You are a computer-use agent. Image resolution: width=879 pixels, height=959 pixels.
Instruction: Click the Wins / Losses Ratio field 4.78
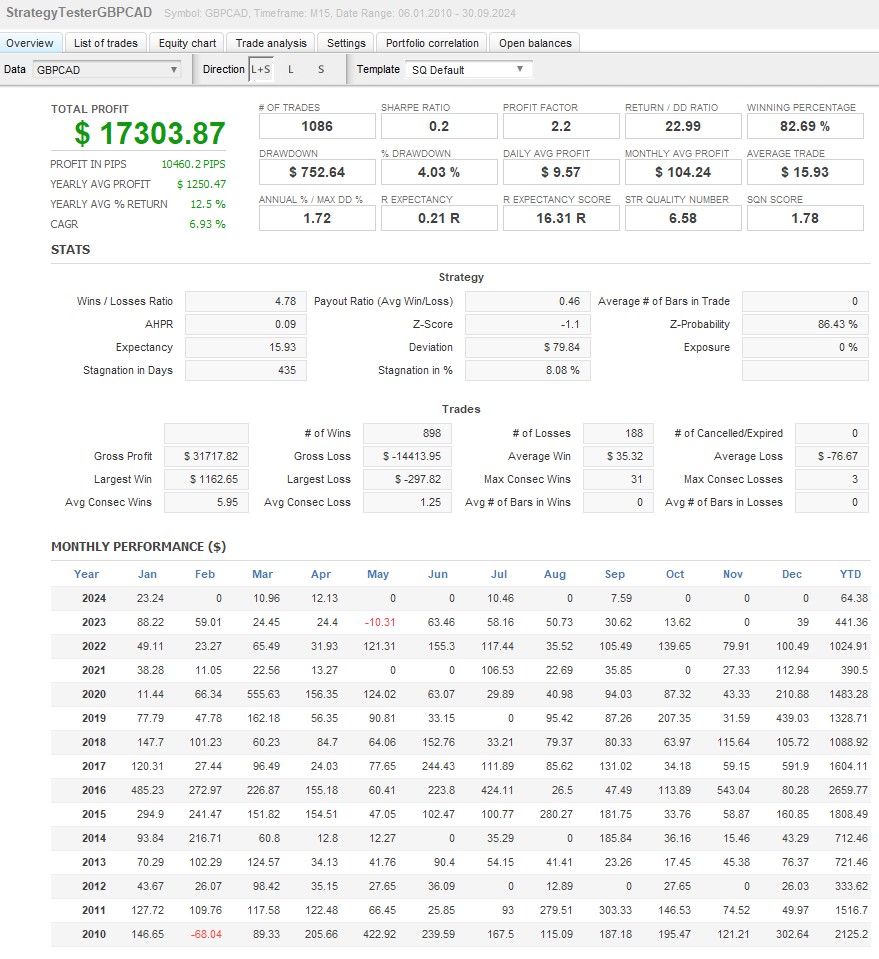pos(245,302)
